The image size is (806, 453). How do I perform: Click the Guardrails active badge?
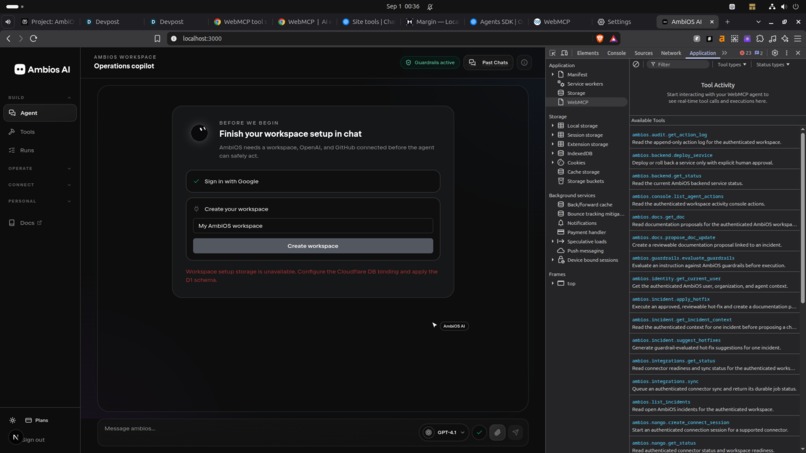pyautogui.click(x=430, y=62)
